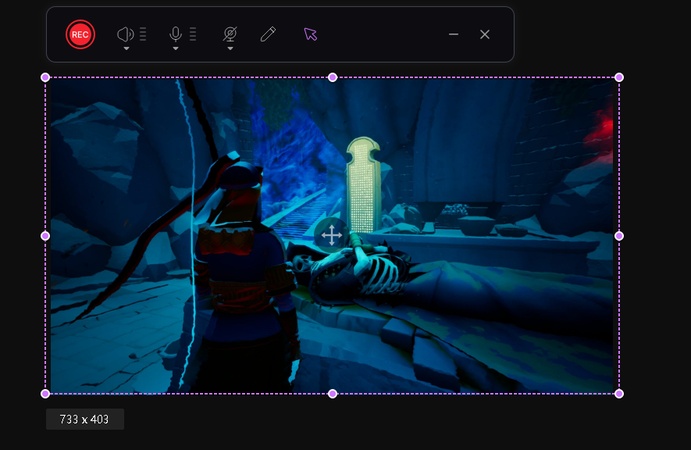Click the move crosshair in capture center

[x=331, y=236]
